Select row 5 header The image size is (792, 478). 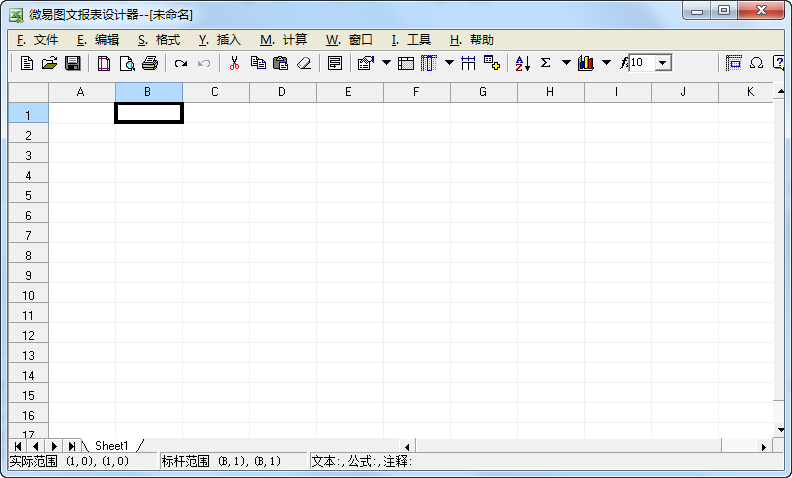pos(28,195)
